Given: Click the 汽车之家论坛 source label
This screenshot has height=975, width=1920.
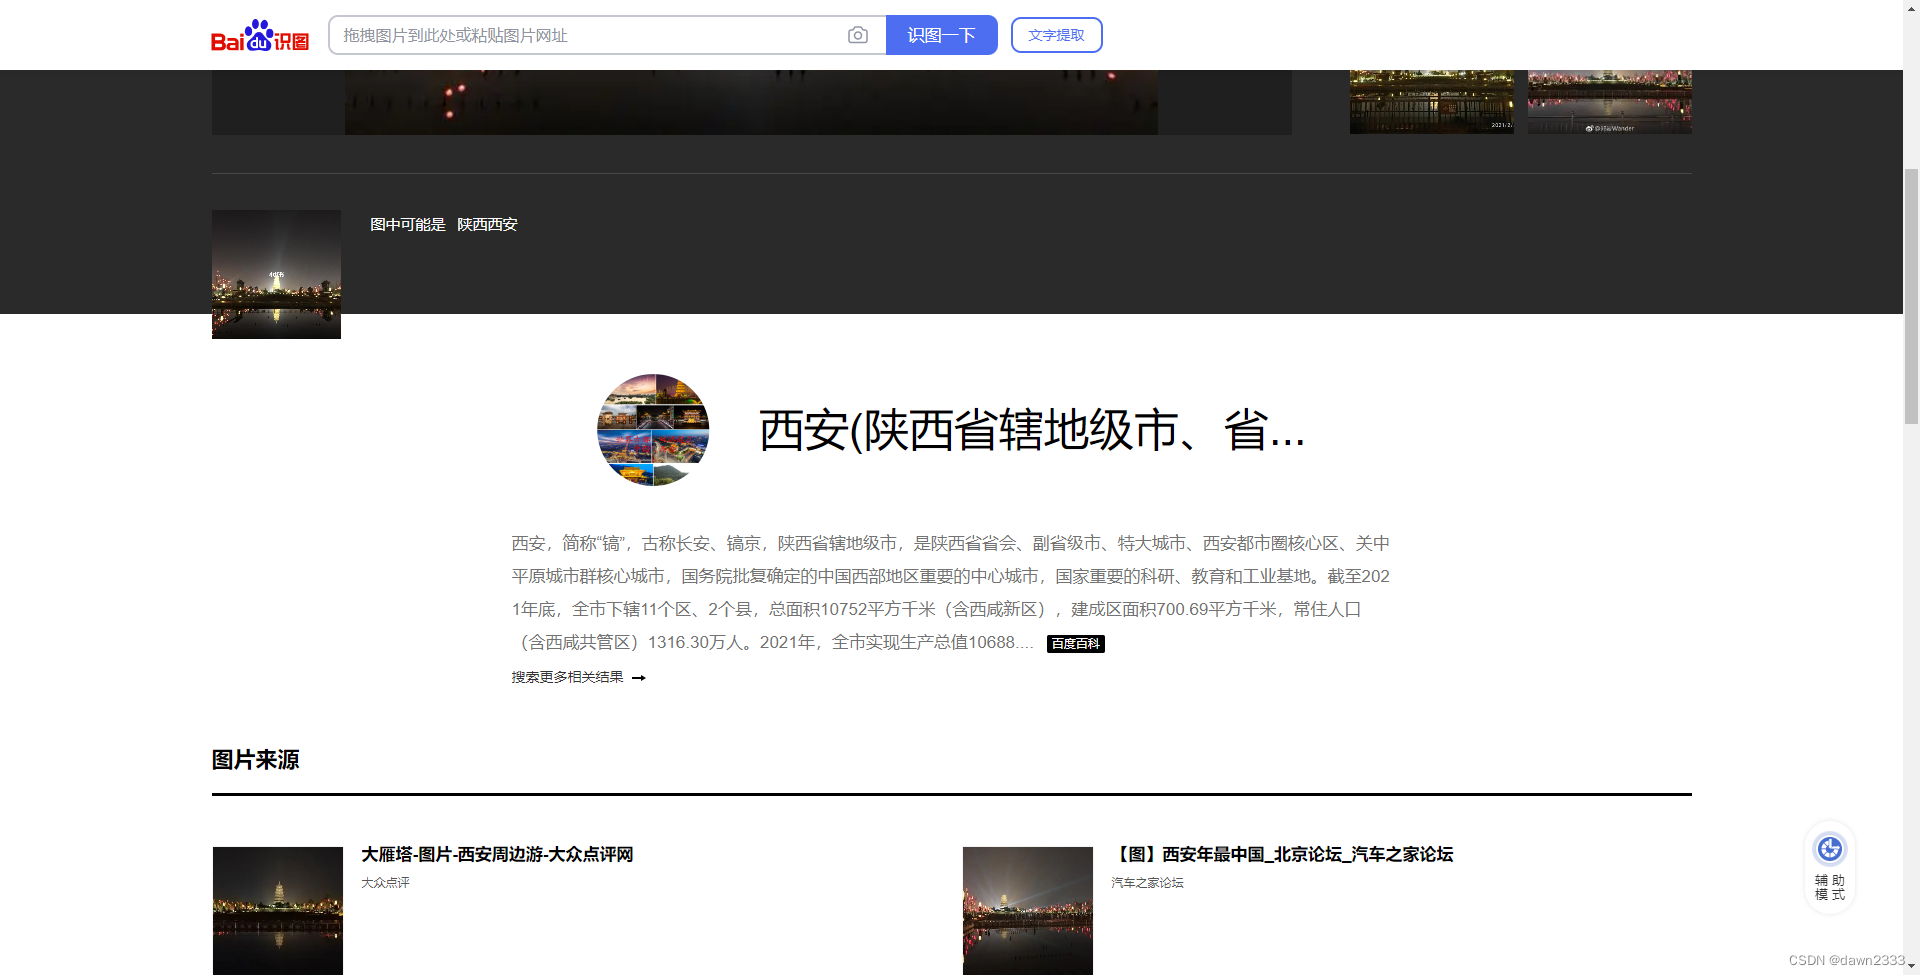Looking at the screenshot, I should point(1146,883).
